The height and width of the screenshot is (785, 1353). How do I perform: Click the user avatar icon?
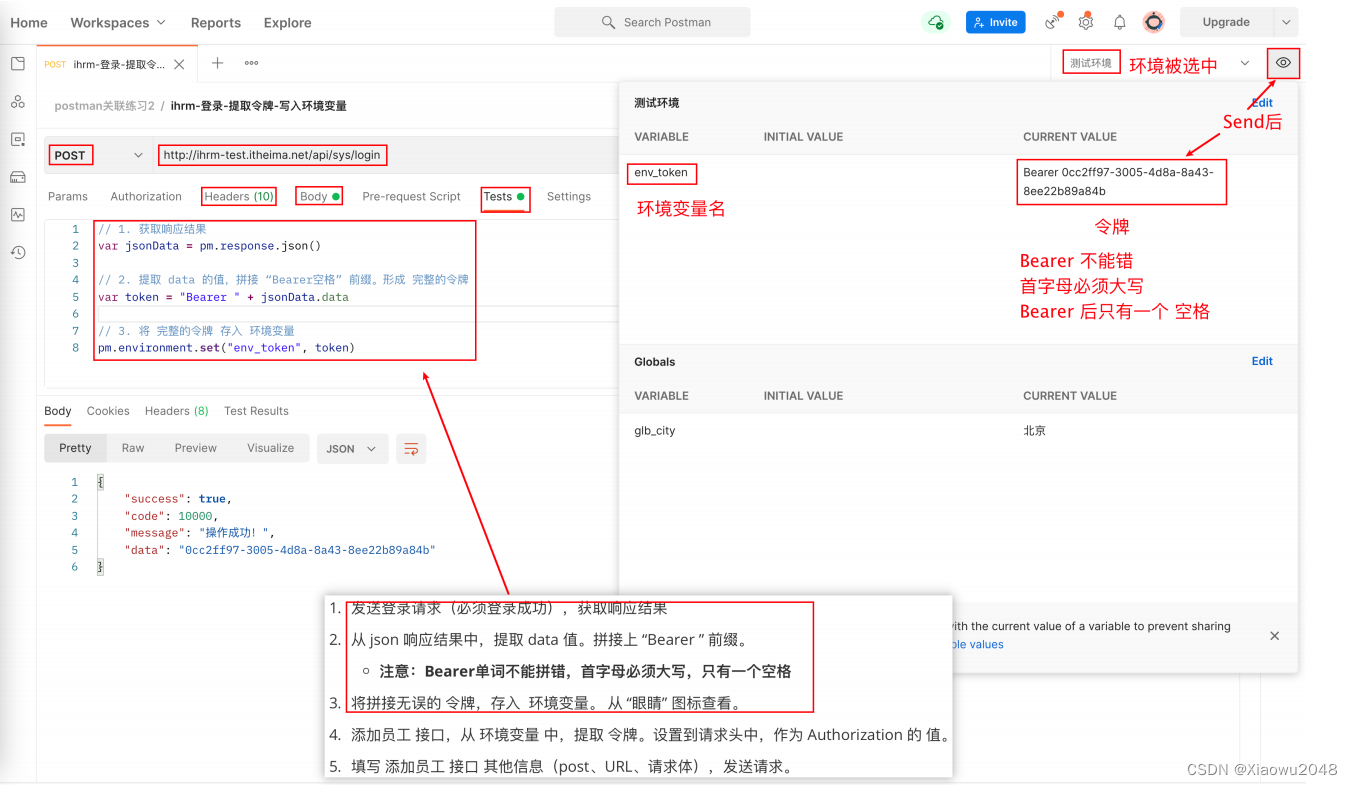(x=1154, y=22)
